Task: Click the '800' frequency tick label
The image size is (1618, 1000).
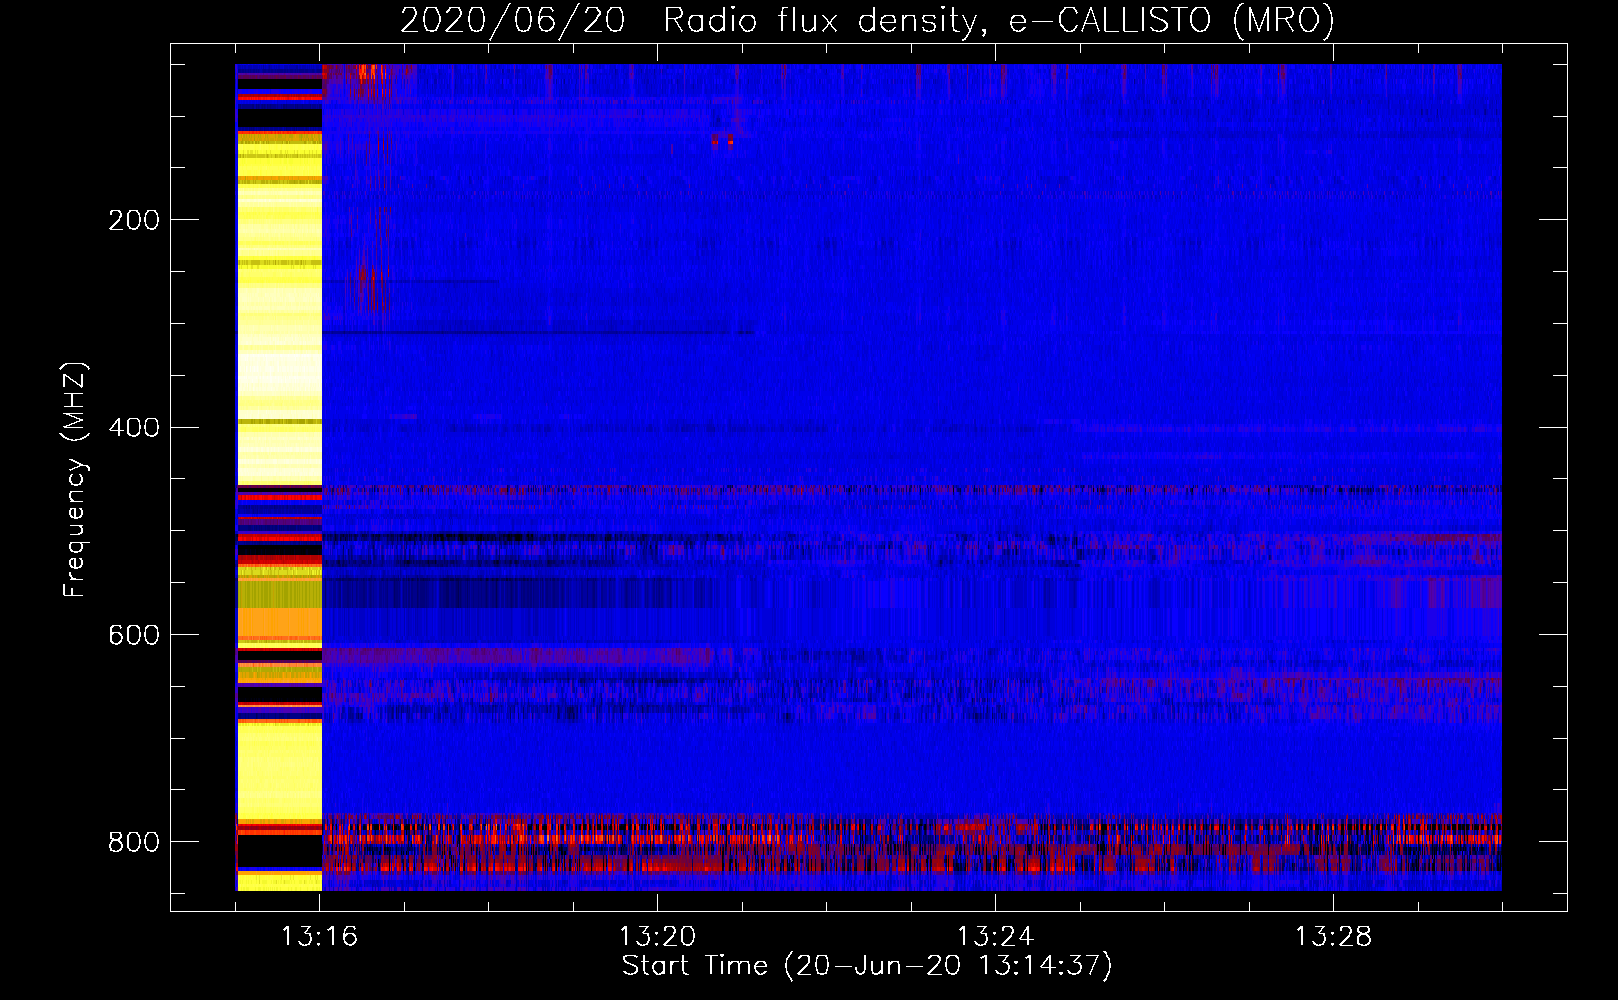Action: (x=133, y=842)
